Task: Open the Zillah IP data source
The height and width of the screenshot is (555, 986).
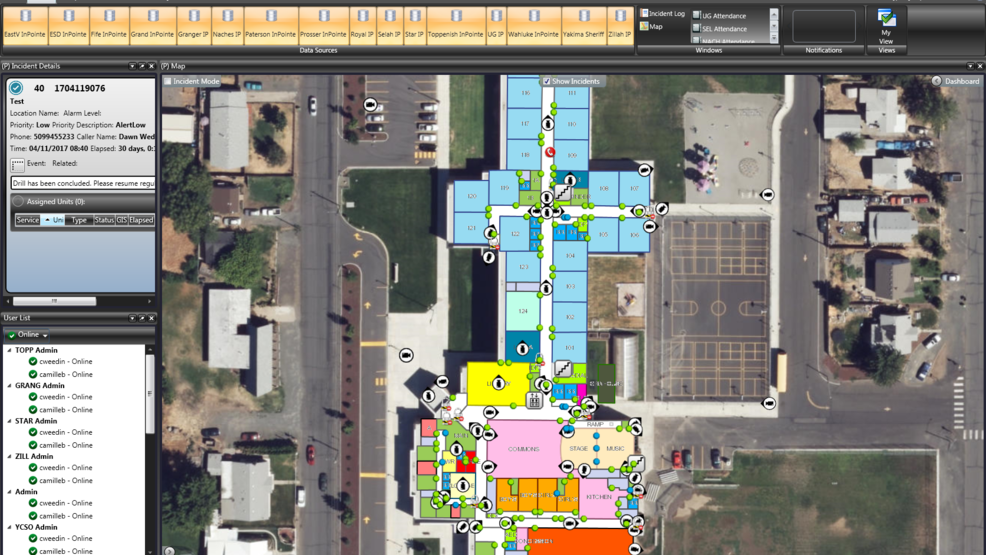Action: [620, 25]
